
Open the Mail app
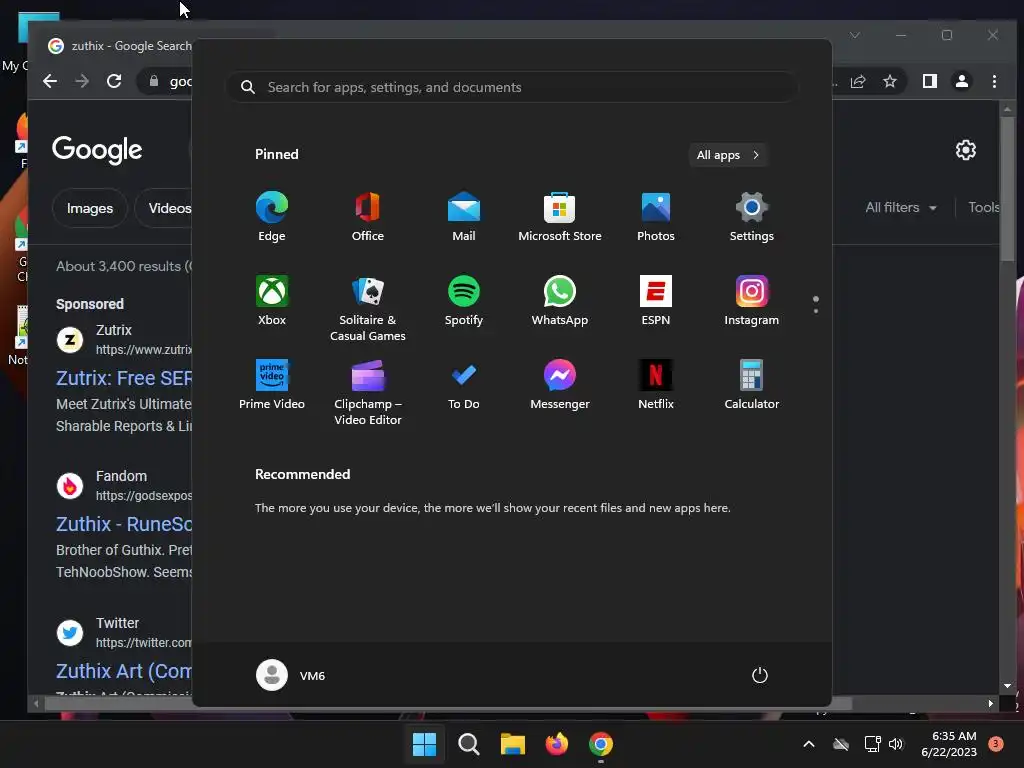coord(464,217)
